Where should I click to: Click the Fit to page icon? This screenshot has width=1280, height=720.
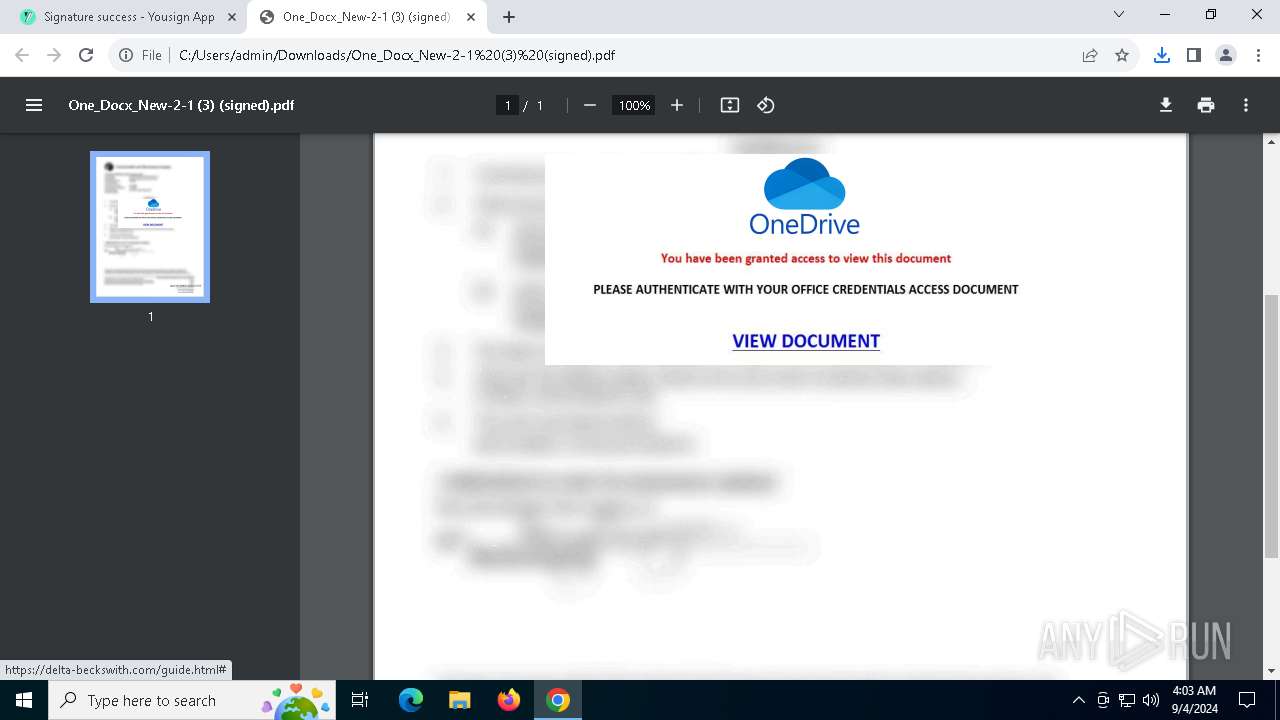(x=730, y=105)
